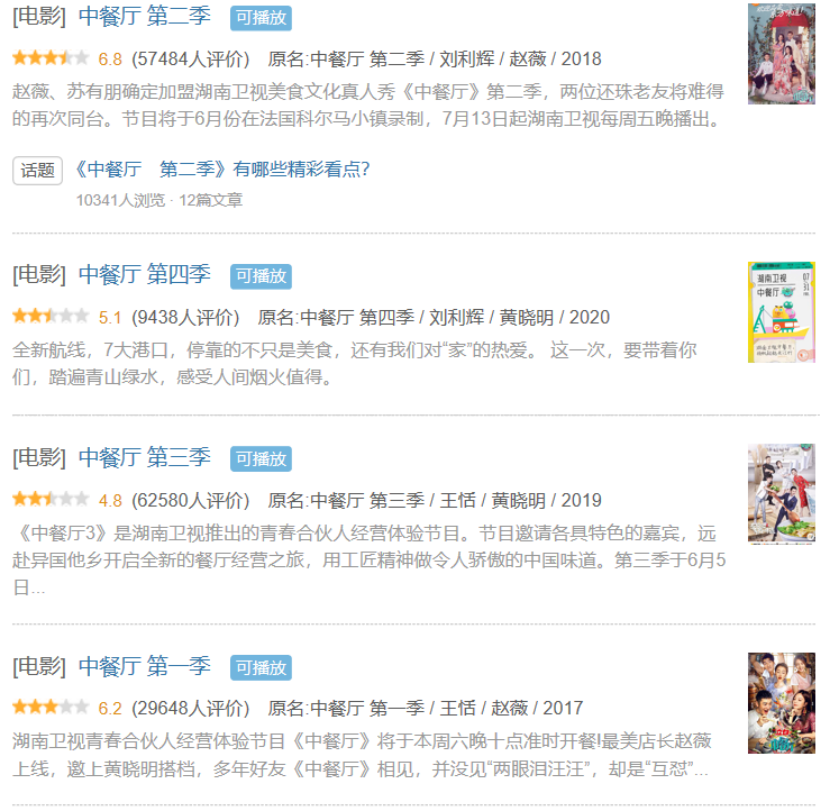Click the star rating for 第二季
The image size is (830, 811).
pyautogui.click(x=51, y=58)
